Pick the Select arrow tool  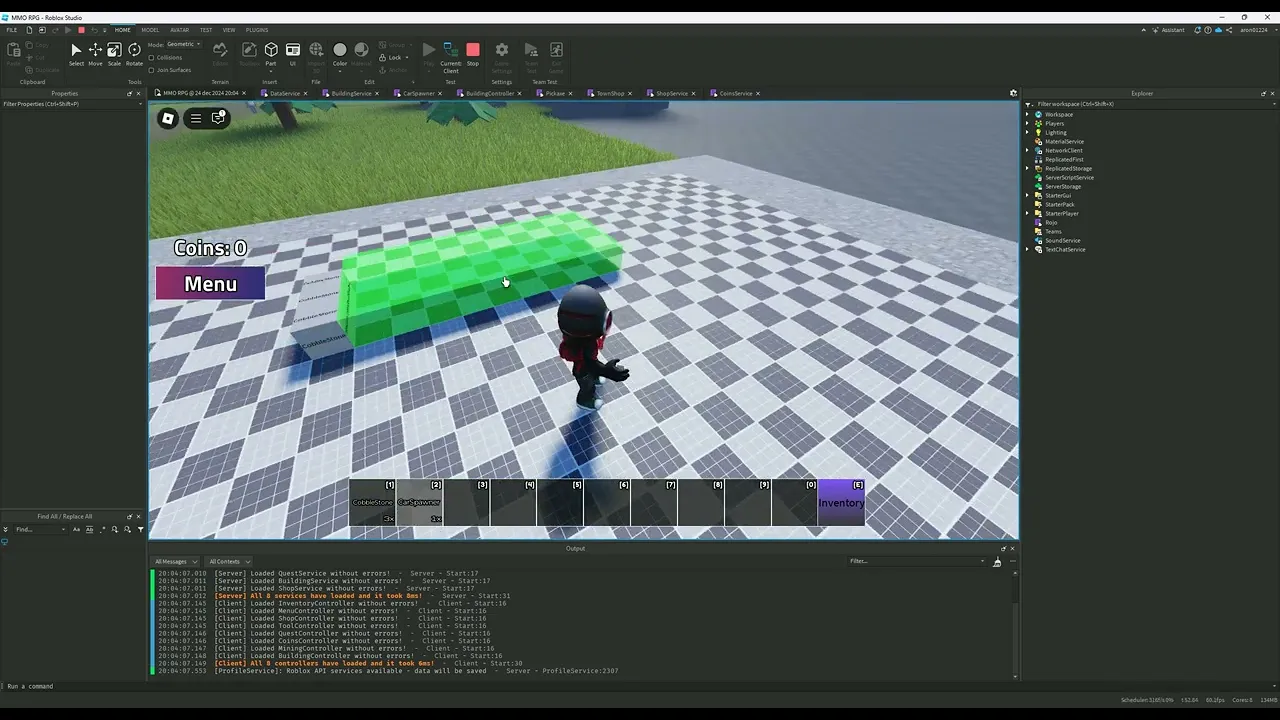tap(76, 54)
